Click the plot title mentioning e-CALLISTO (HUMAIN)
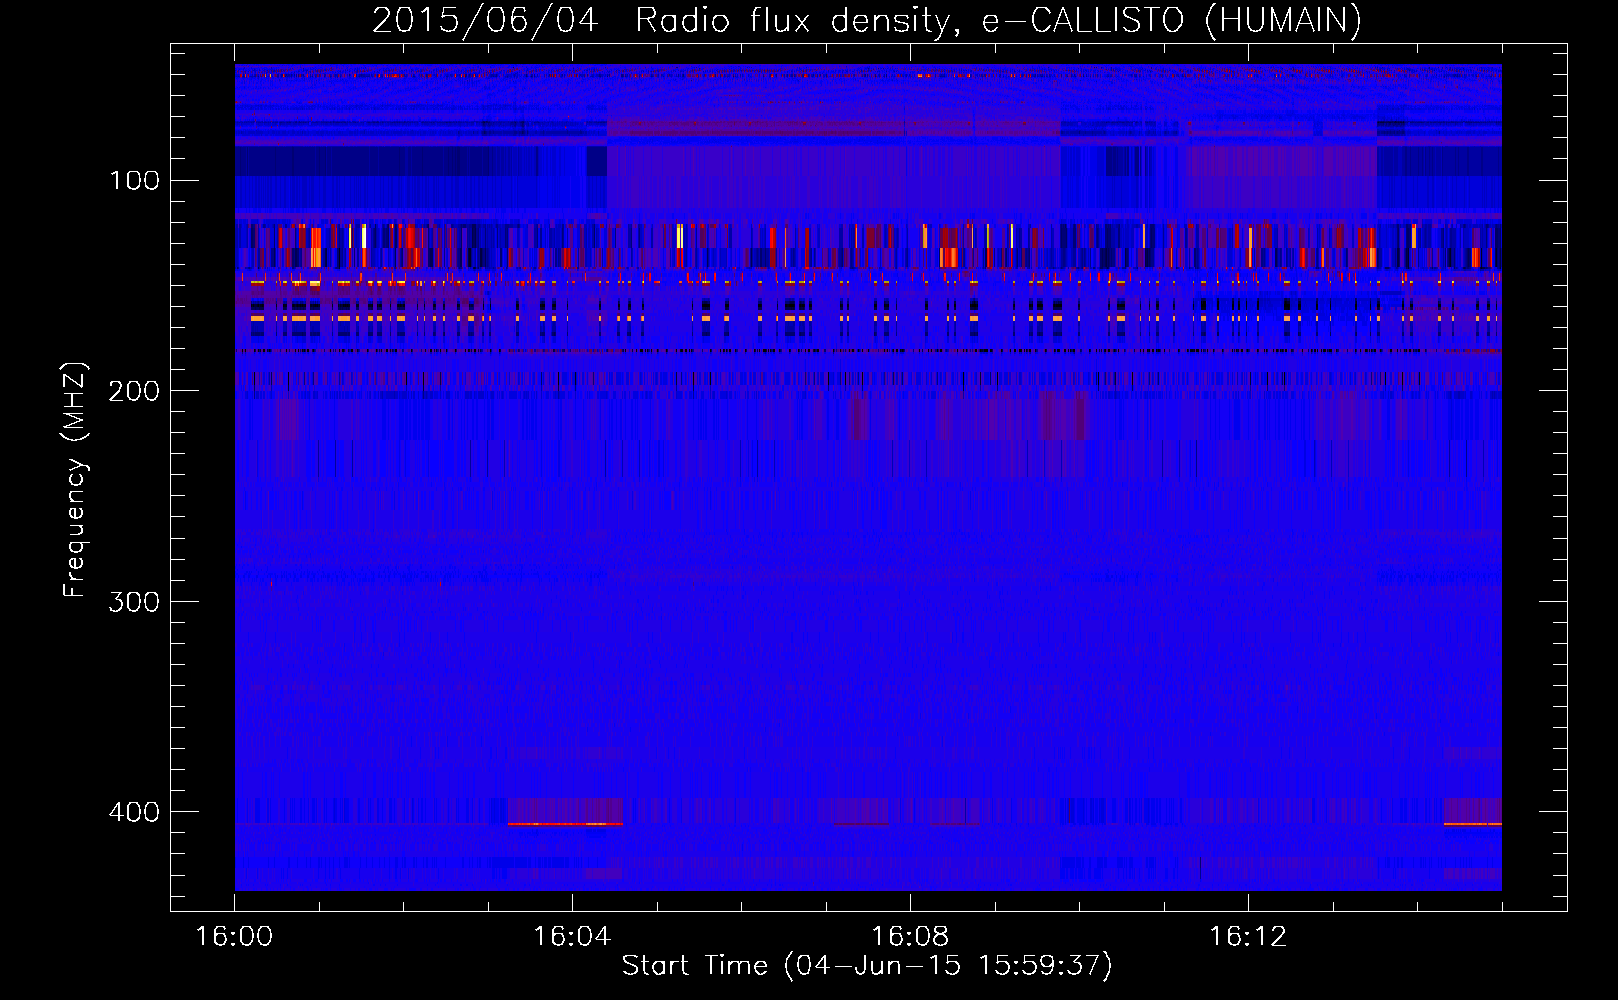This screenshot has width=1618, height=1000. (x=867, y=20)
